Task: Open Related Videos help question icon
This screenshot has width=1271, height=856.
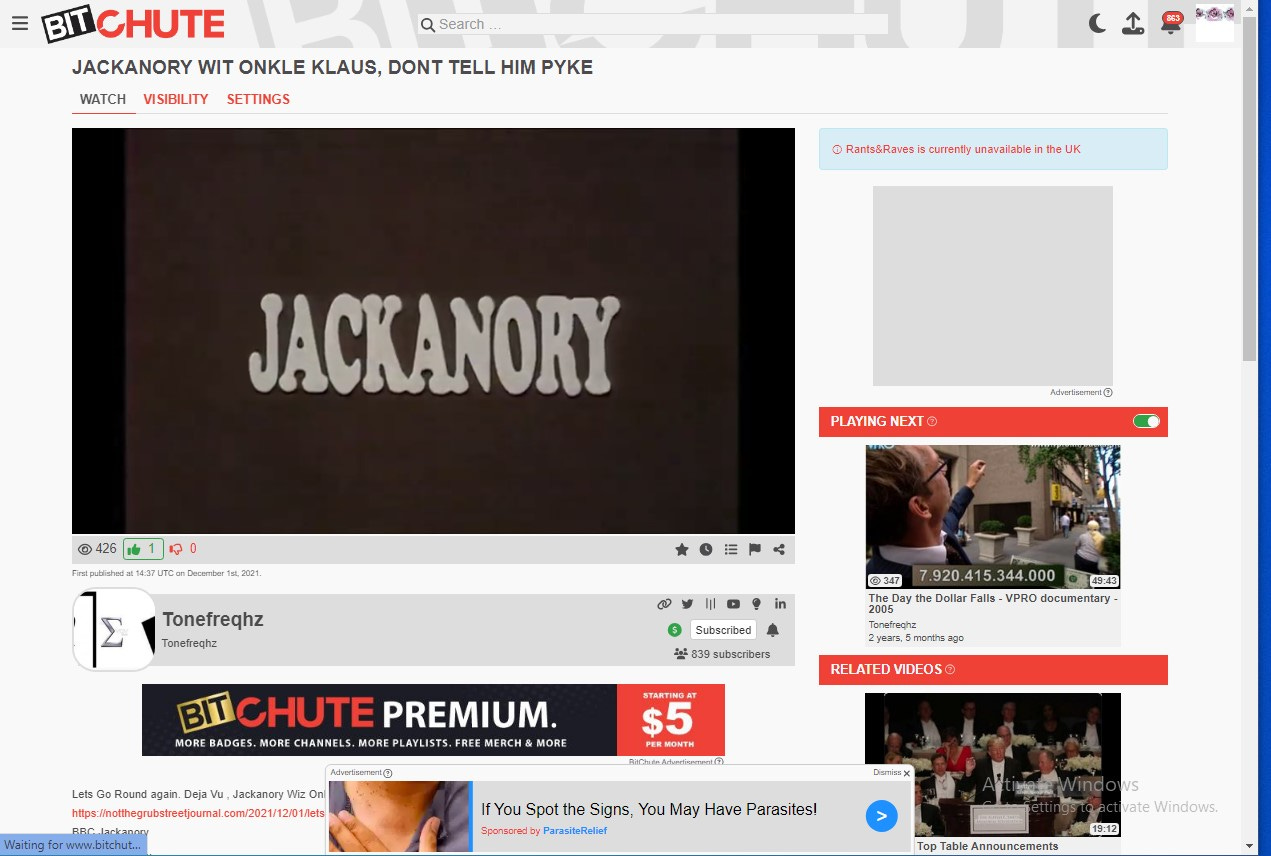Action: [x=950, y=670]
